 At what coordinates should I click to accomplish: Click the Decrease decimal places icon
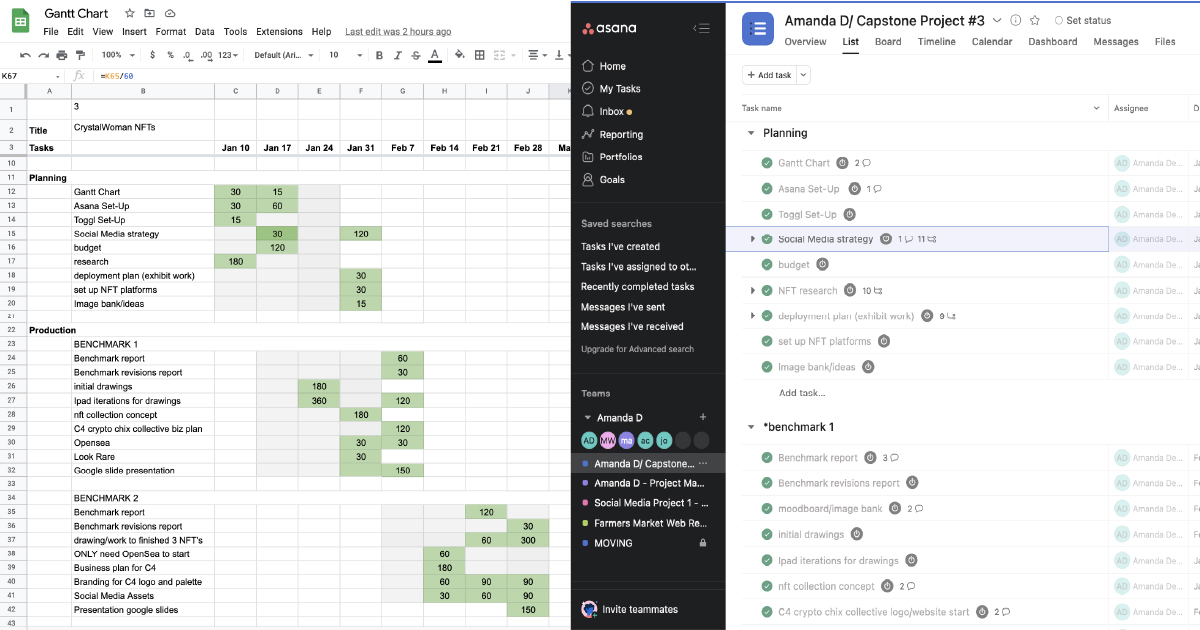pos(188,55)
